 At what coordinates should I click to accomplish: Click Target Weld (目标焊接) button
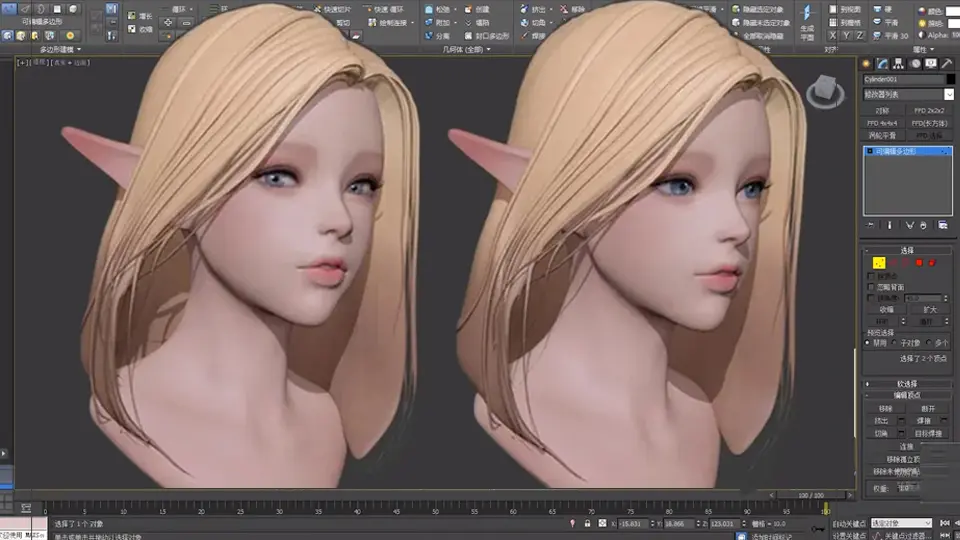(928, 433)
